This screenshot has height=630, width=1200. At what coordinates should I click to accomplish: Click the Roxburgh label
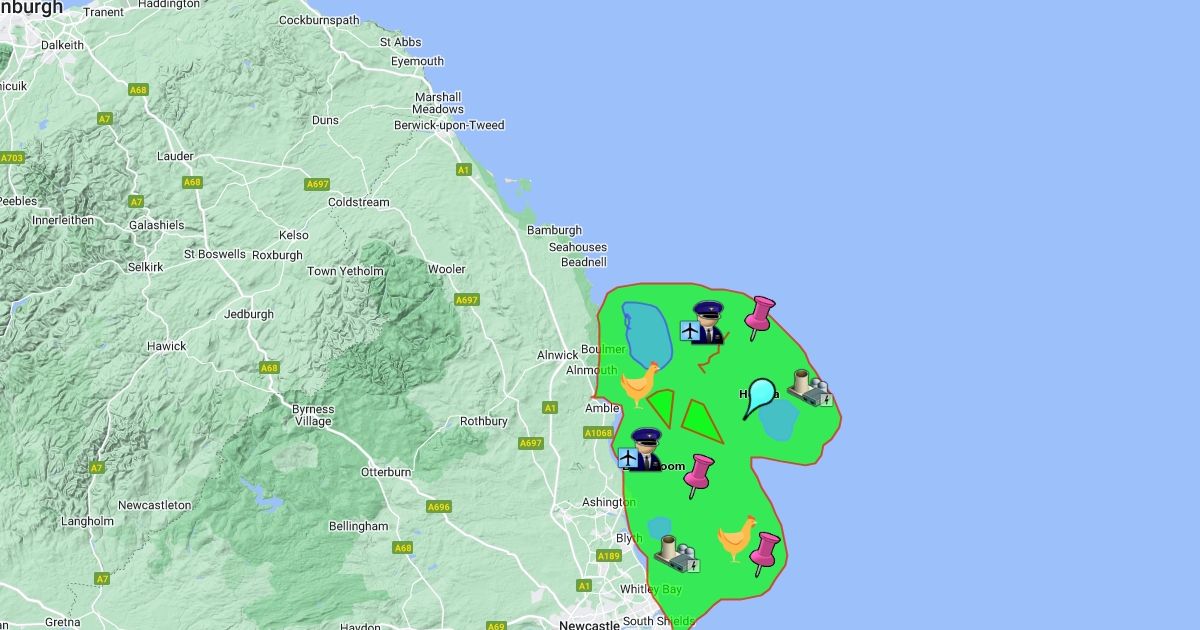277,255
